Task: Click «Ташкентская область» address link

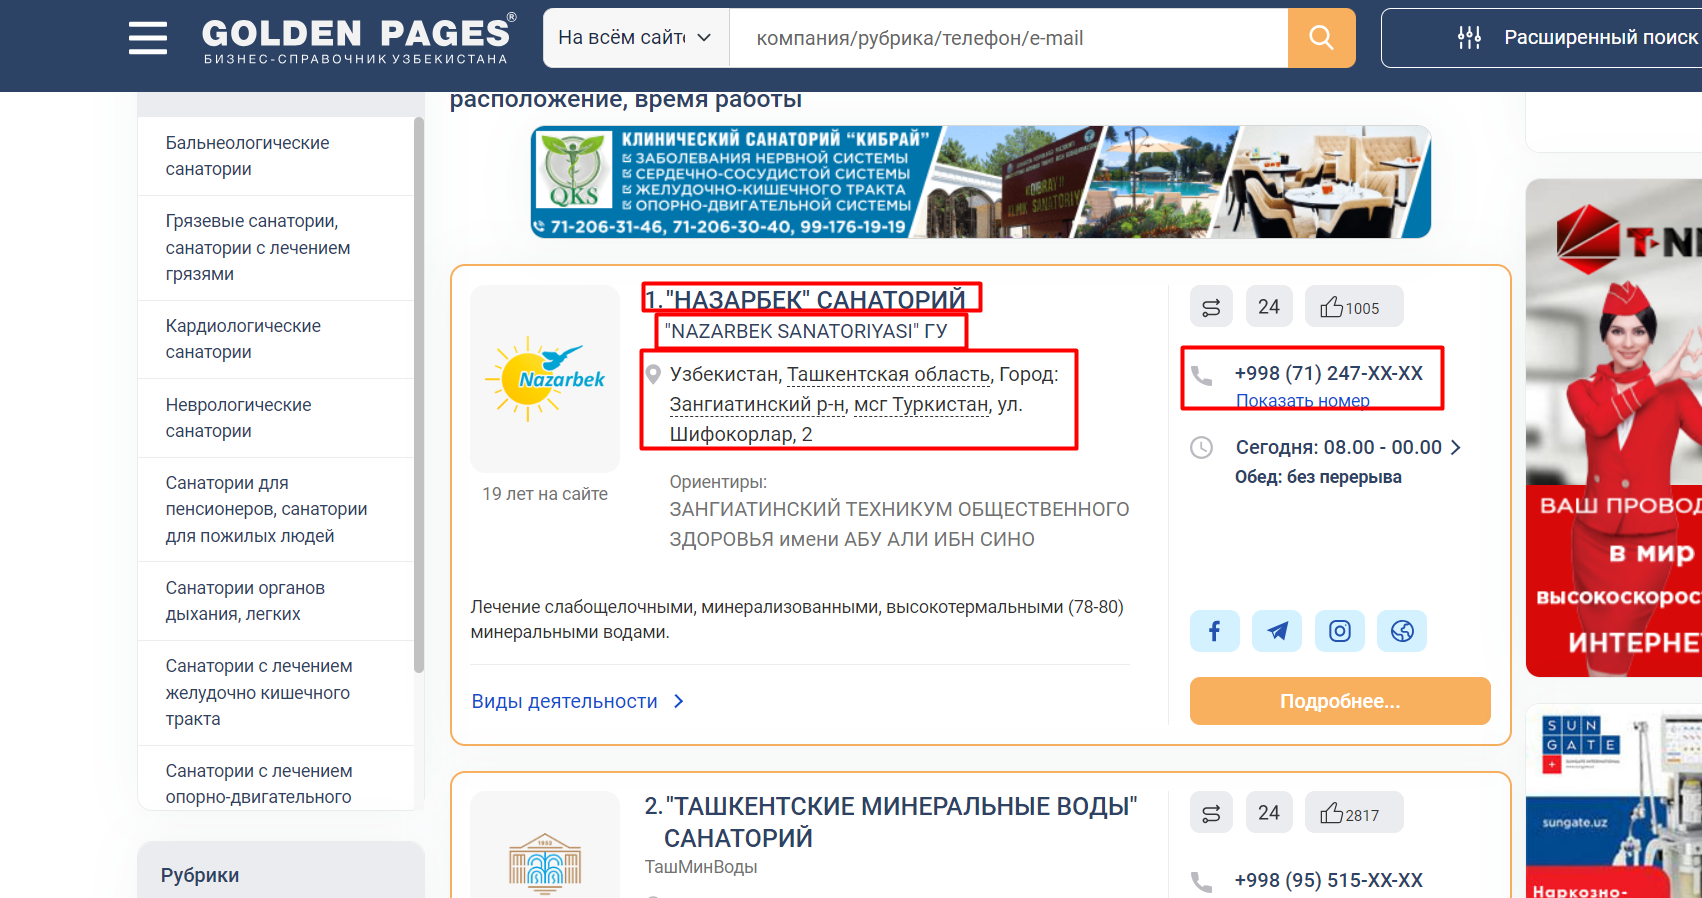Action: tap(888, 375)
